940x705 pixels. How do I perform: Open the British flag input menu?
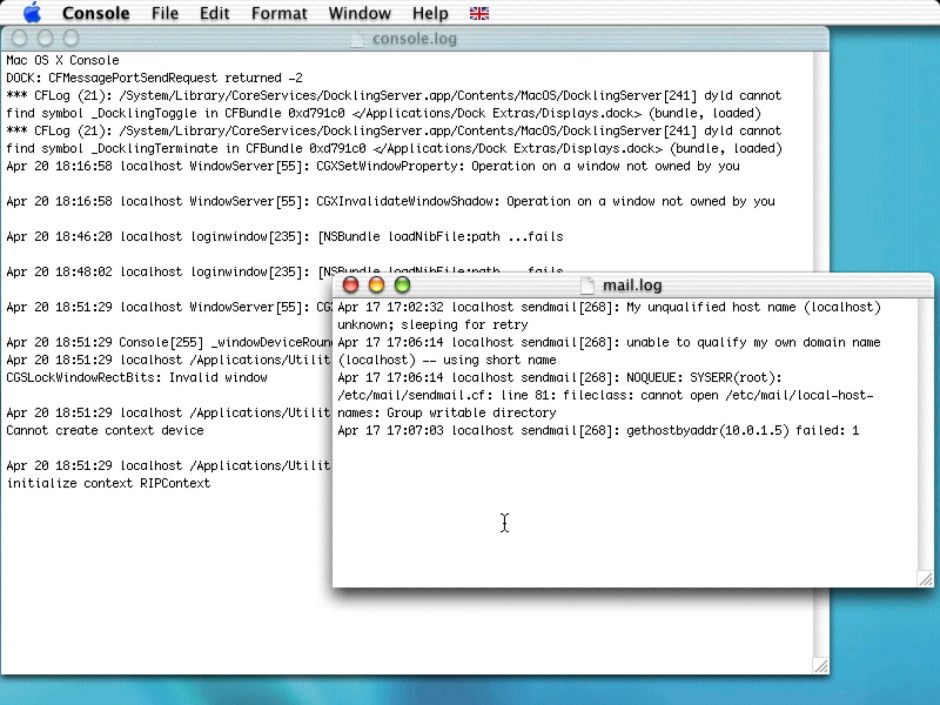pos(479,13)
